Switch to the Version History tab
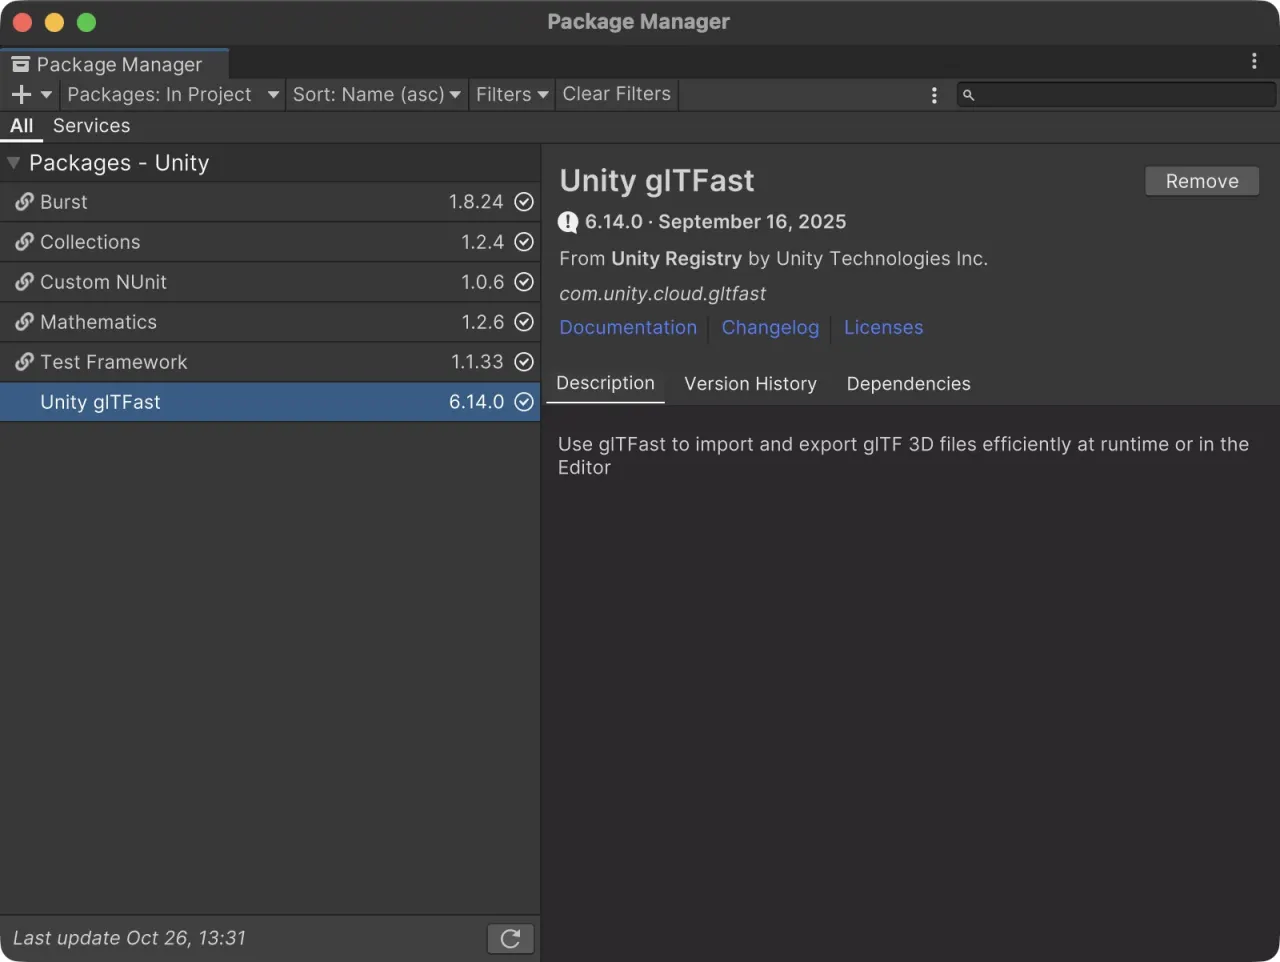Viewport: 1280px width, 962px height. (x=750, y=384)
